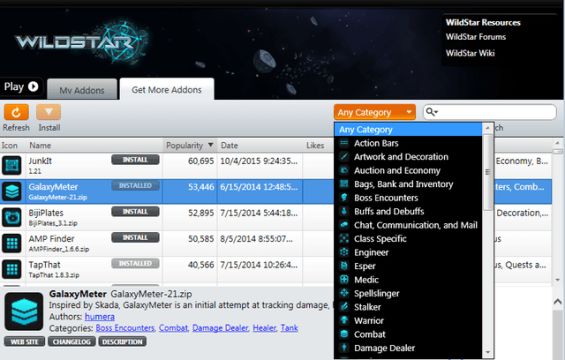The height and width of the screenshot is (360, 565).
Task: Open the WEB SITE button
Action: pyautogui.click(x=25, y=341)
